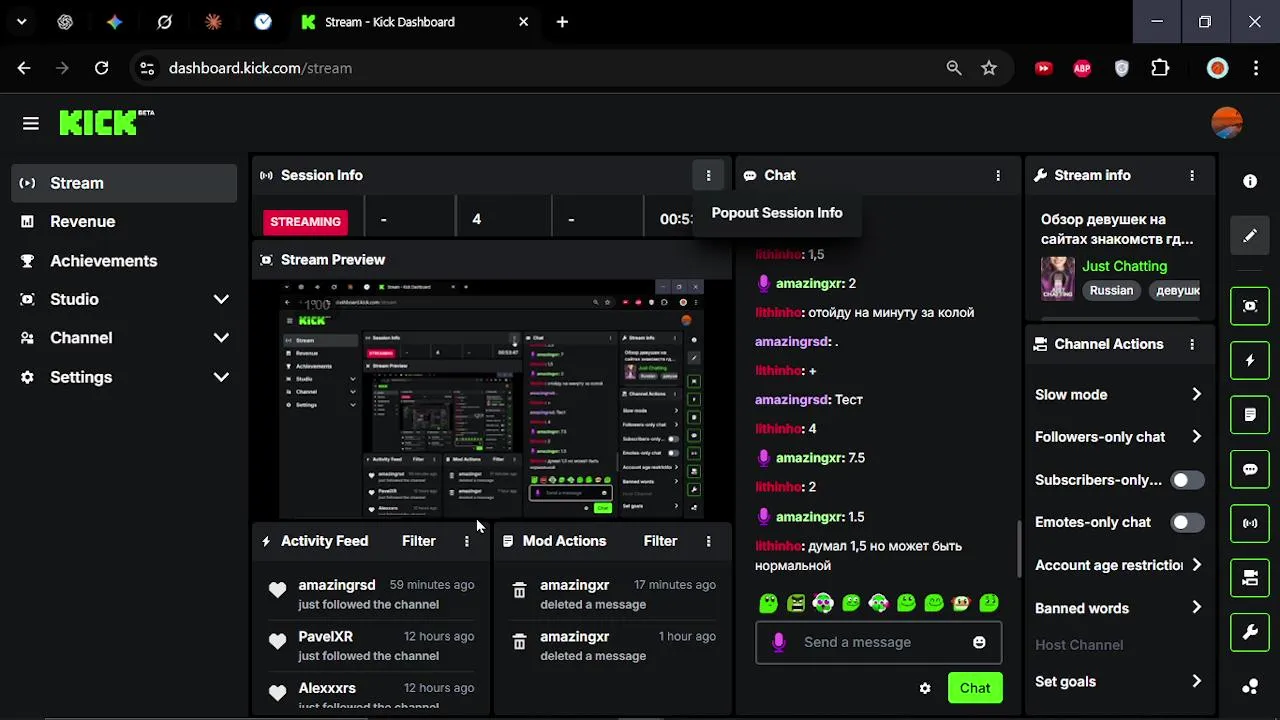The height and width of the screenshot is (720, 1280).
Task: Insert the first green blob emote
Action: [x=768, y=603]
